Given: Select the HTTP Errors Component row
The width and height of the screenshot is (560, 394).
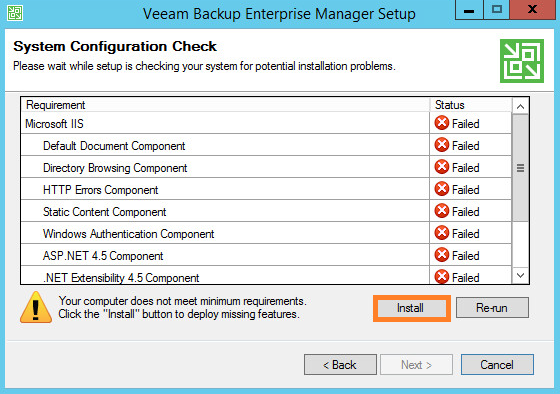Looking at the screenshot, I should click(x=266, y=189).
